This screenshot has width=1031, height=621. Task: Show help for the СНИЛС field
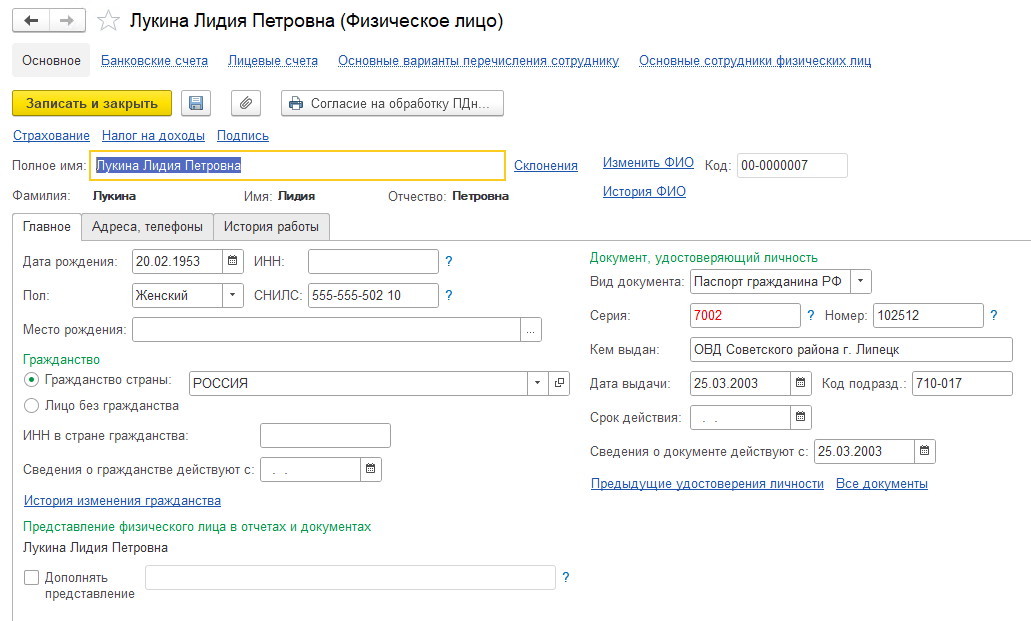coord(448,295)
